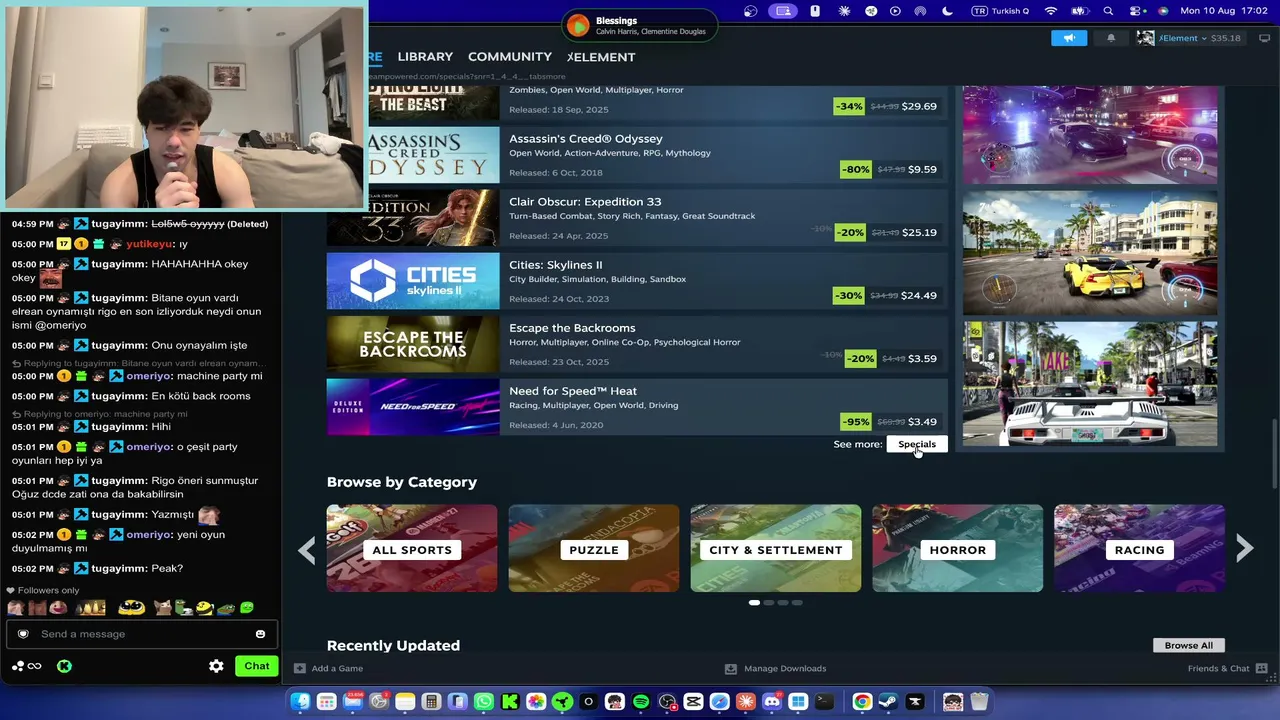Viewport: 1280px width, 720px height.
Task: Click the Wi-Fi menu bar icon
Action: pyautogui.click(x=1051, y=11)
